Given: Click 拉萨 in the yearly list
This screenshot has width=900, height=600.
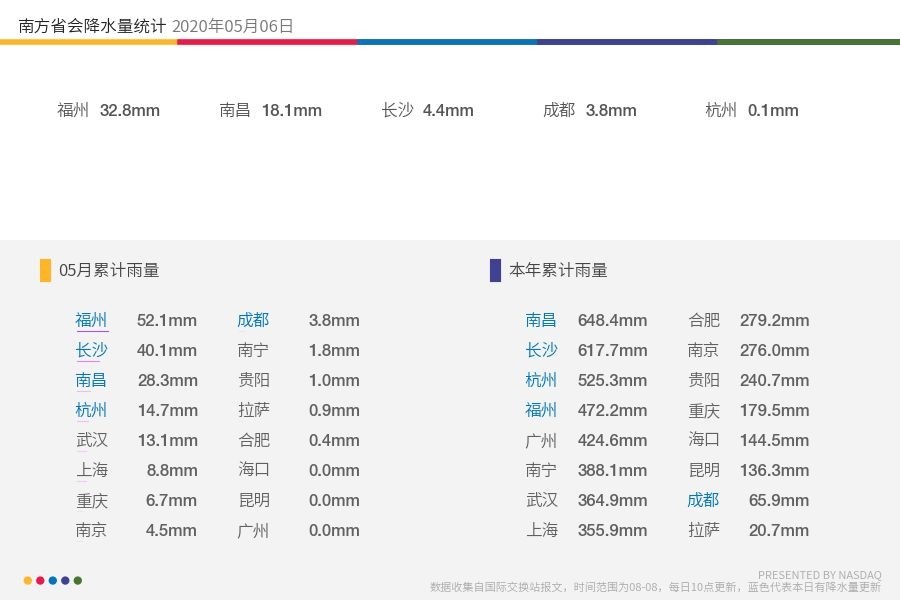Looking at the screenshot, I should [x=704, y=530].
